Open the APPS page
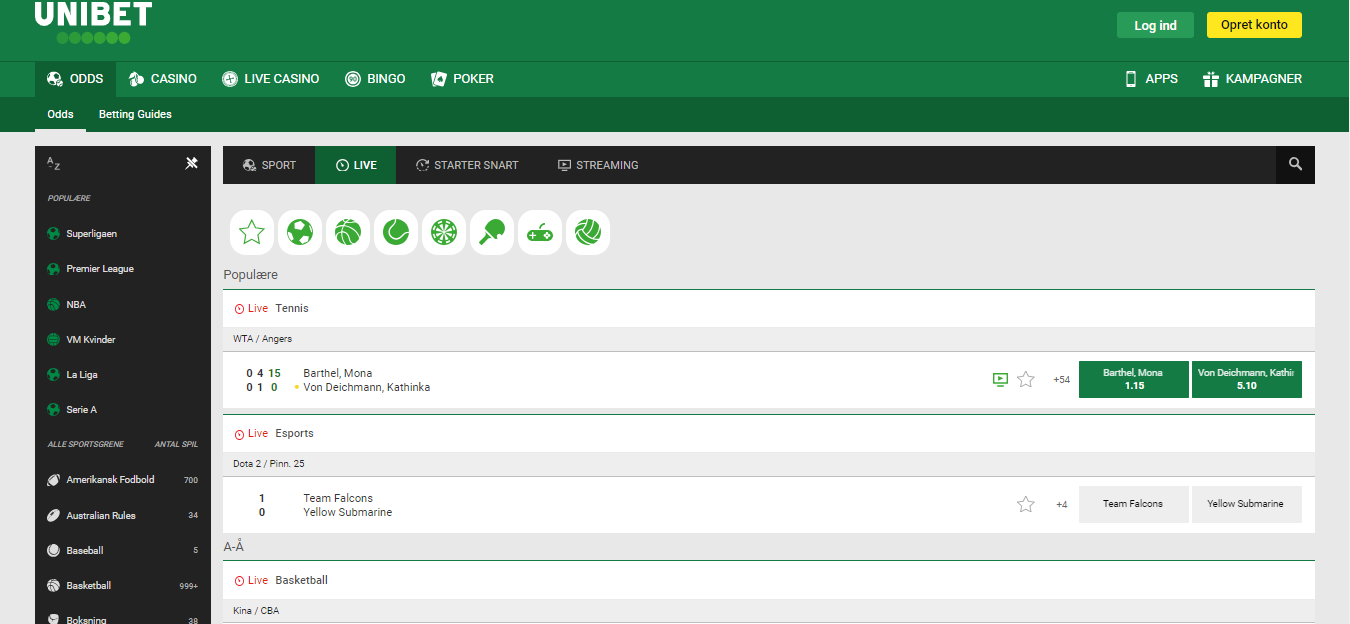 (1151, 79)
